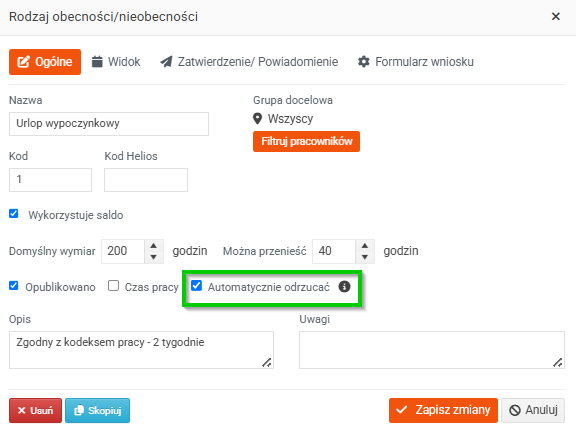This screenshot has height=434, width=576.
Task: Click the map pin icon next to Wszyscy
Action: (x=258, y=119)
